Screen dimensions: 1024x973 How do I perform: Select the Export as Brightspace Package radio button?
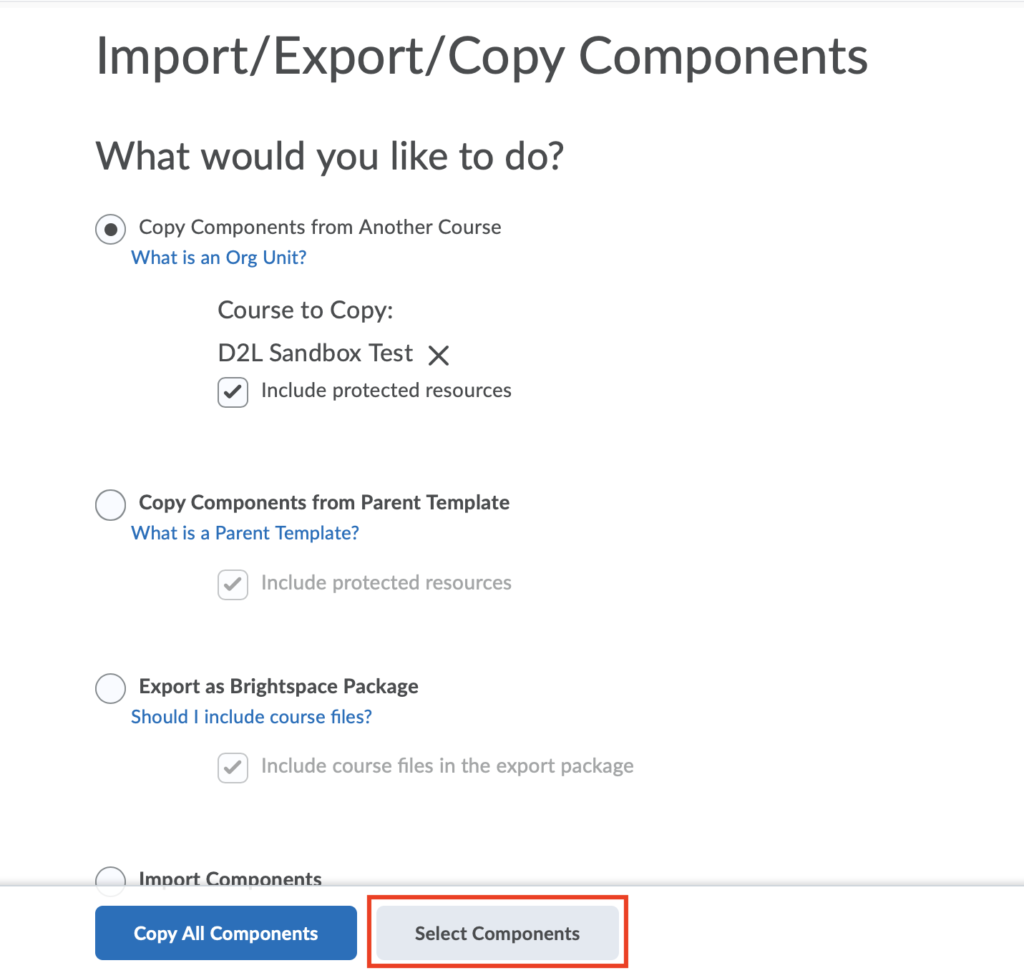(x=110, y=688)
